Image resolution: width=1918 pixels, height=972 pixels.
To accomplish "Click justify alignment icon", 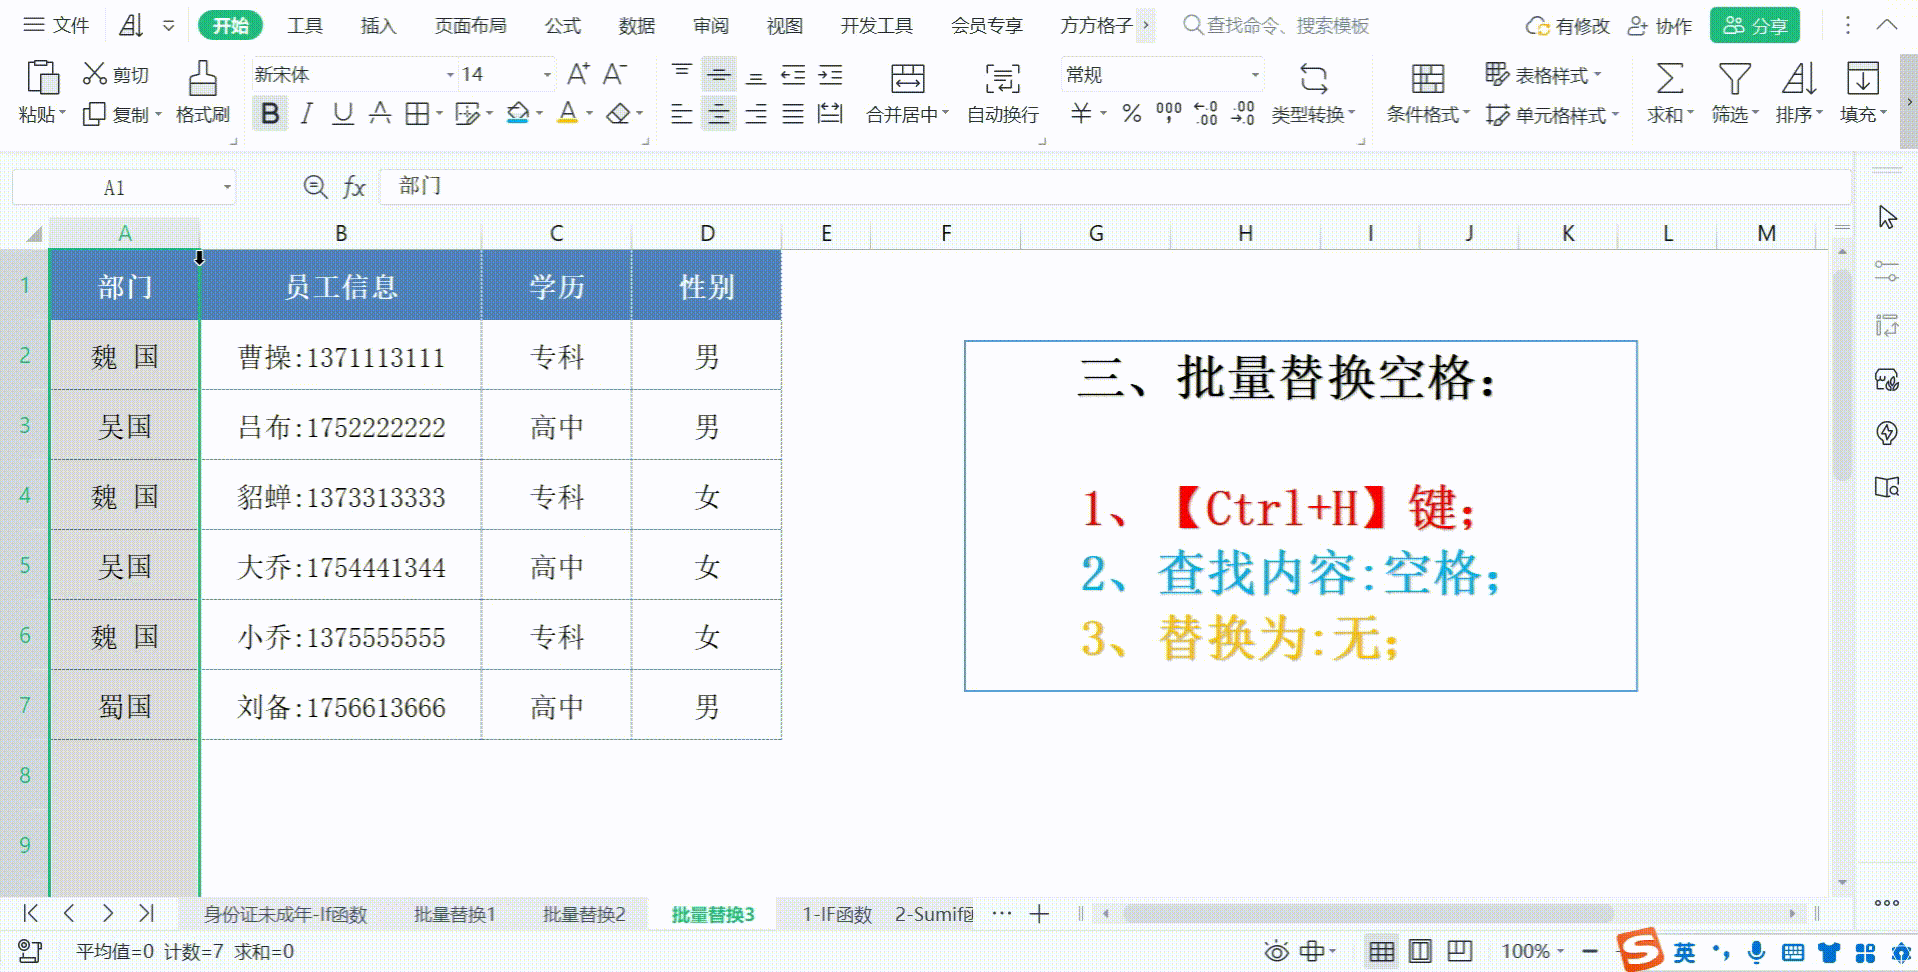I will tap(793, 114).
